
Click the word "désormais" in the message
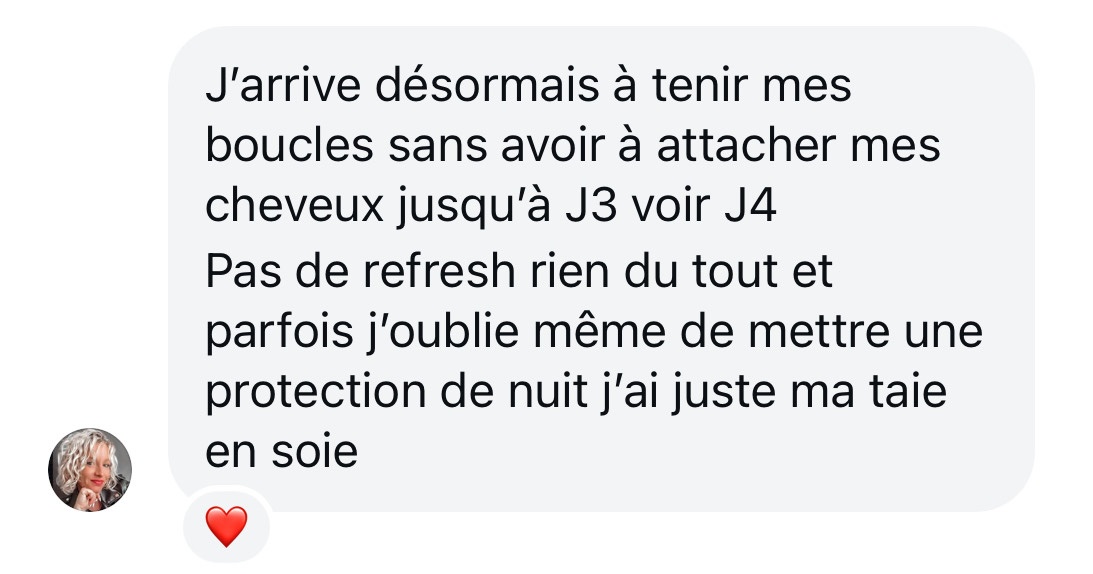(x=487, y=86)
